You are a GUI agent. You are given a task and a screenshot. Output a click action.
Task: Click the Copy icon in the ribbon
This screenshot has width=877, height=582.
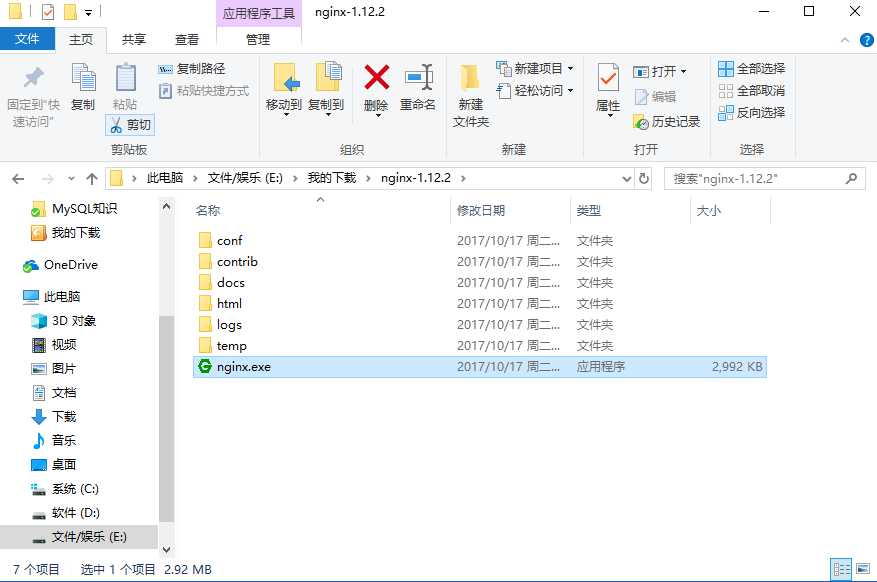pyautogui.click(x=83, y=78)
